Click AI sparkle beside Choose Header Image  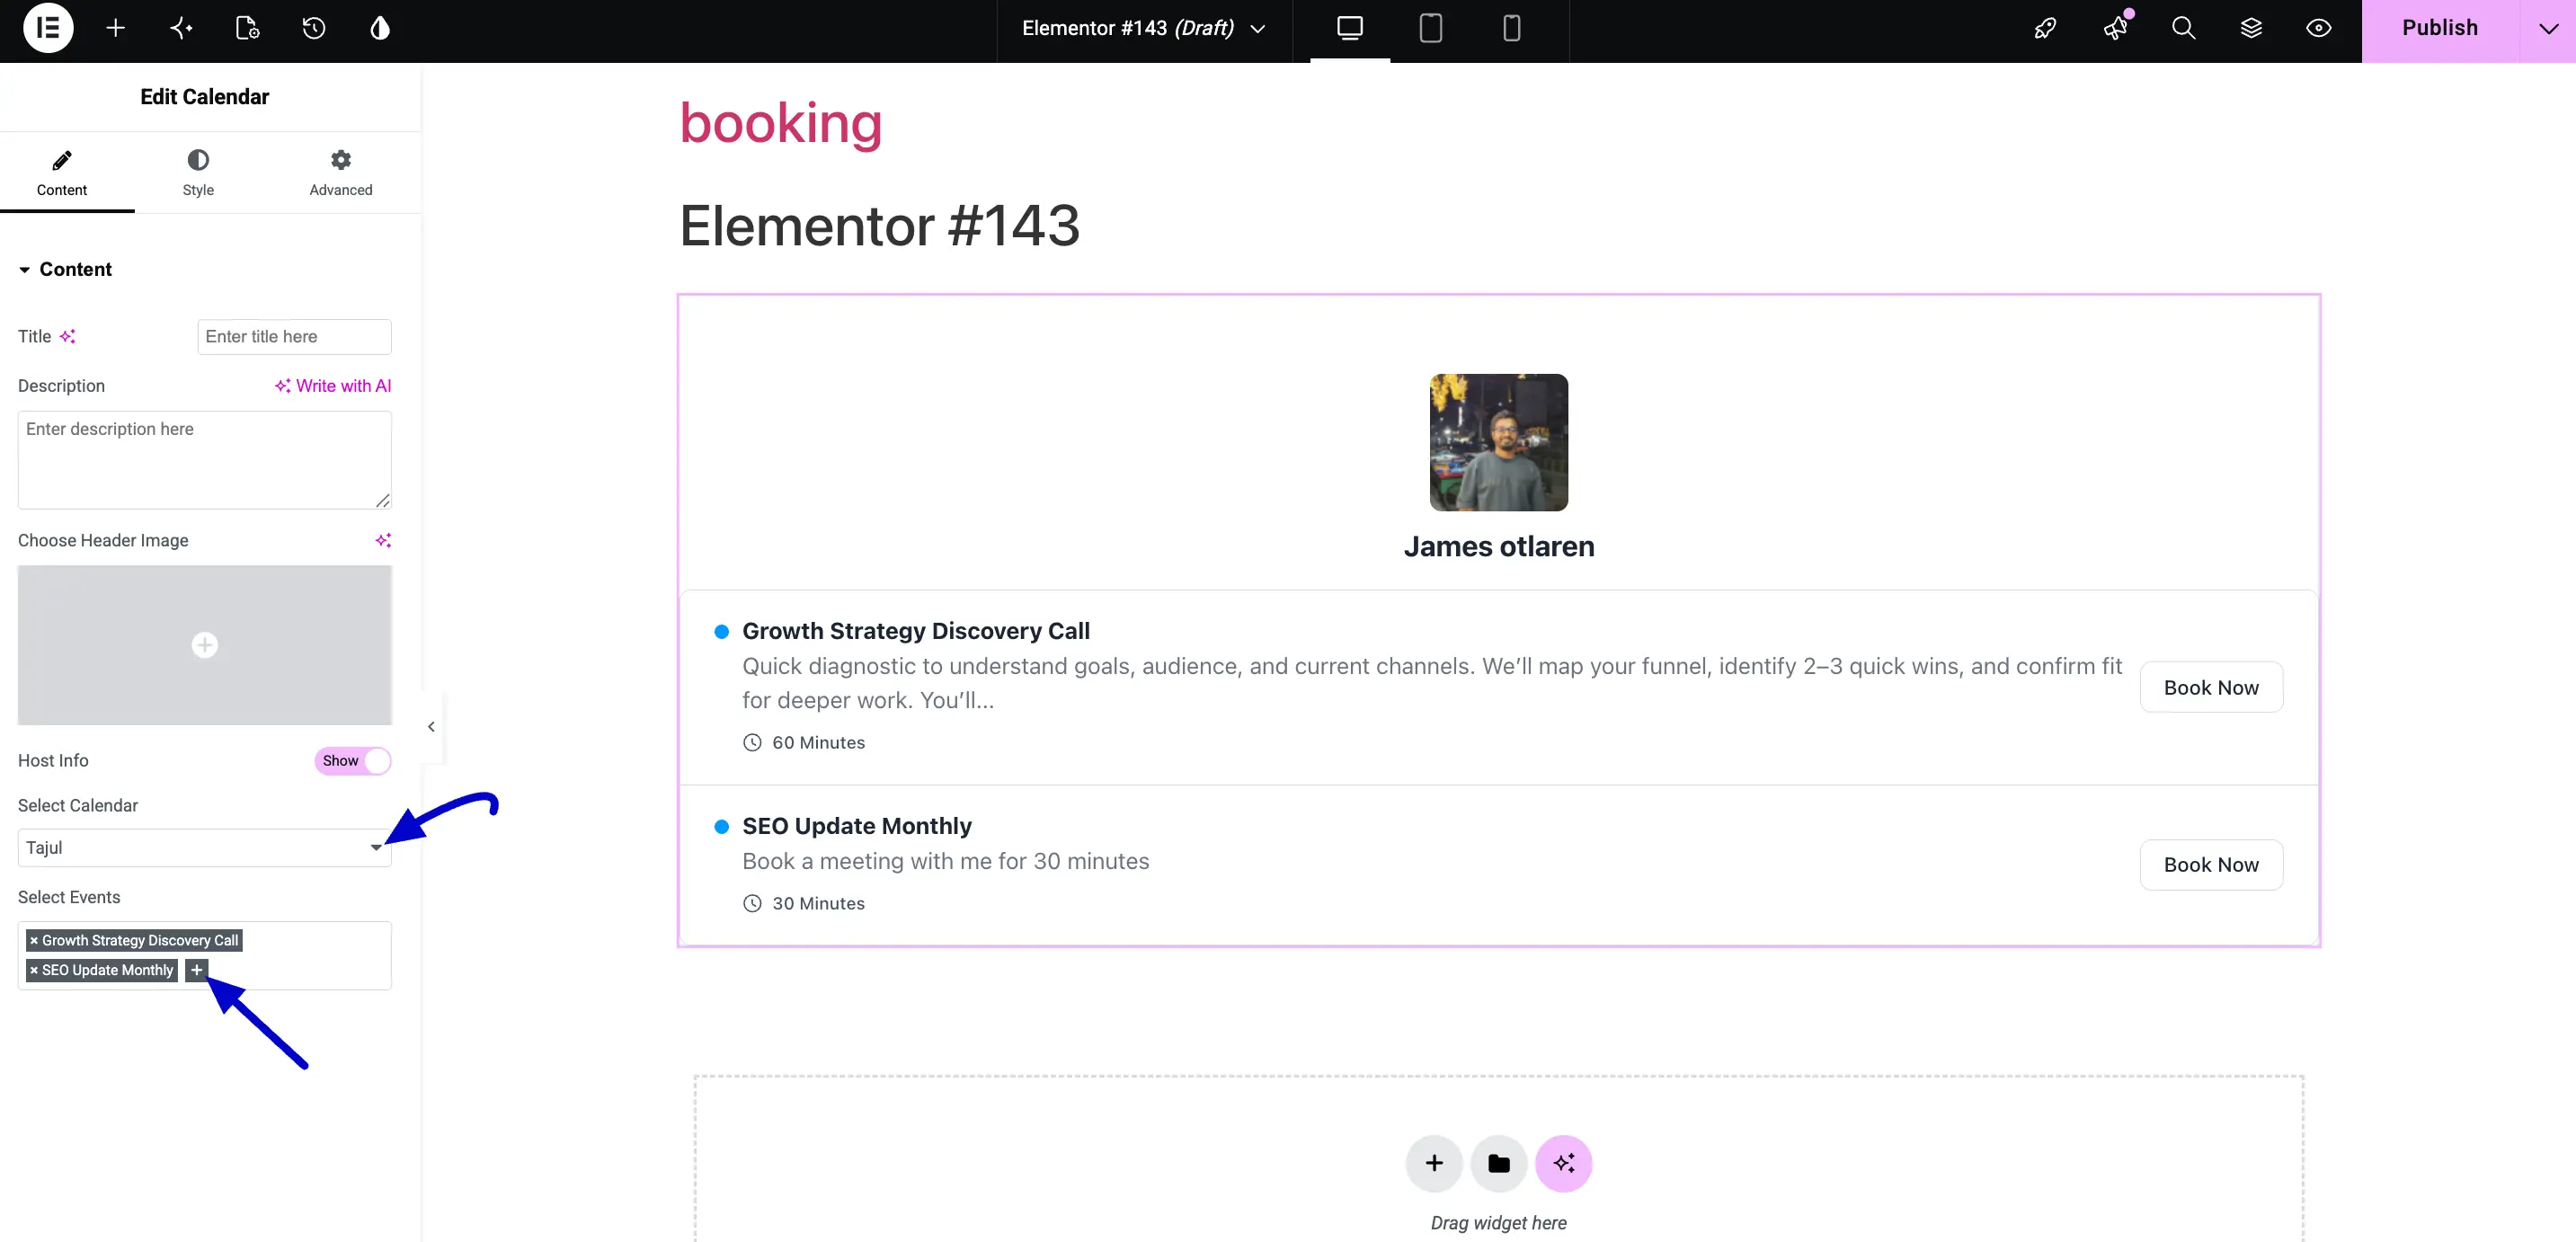(x=383, y=541)
